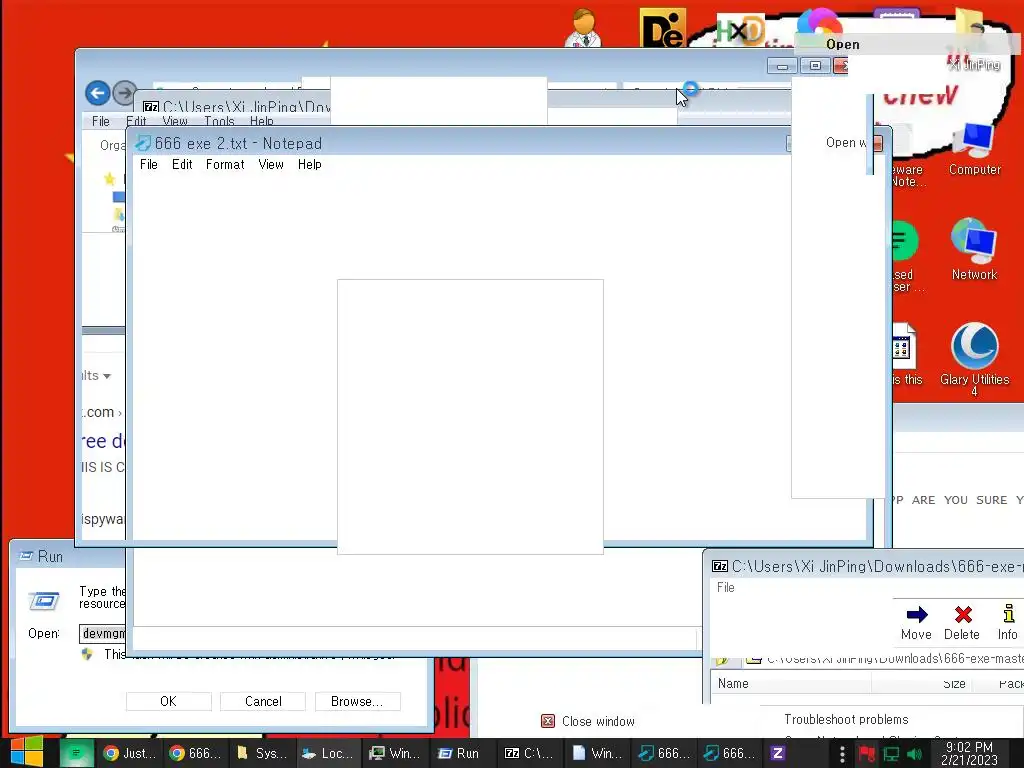The height and width of the screenshot is (768, 1024).
Task: Click the red Delete button in 7-Zip
Action: coord(962,622)
